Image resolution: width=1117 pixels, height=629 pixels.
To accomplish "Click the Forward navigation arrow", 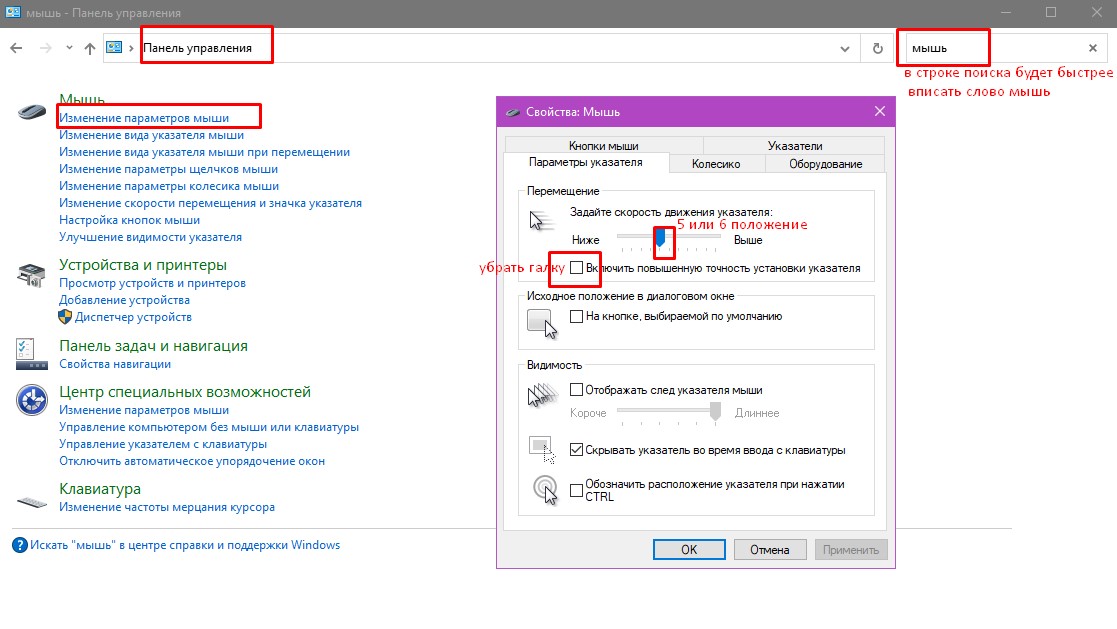I will [45, 48].
